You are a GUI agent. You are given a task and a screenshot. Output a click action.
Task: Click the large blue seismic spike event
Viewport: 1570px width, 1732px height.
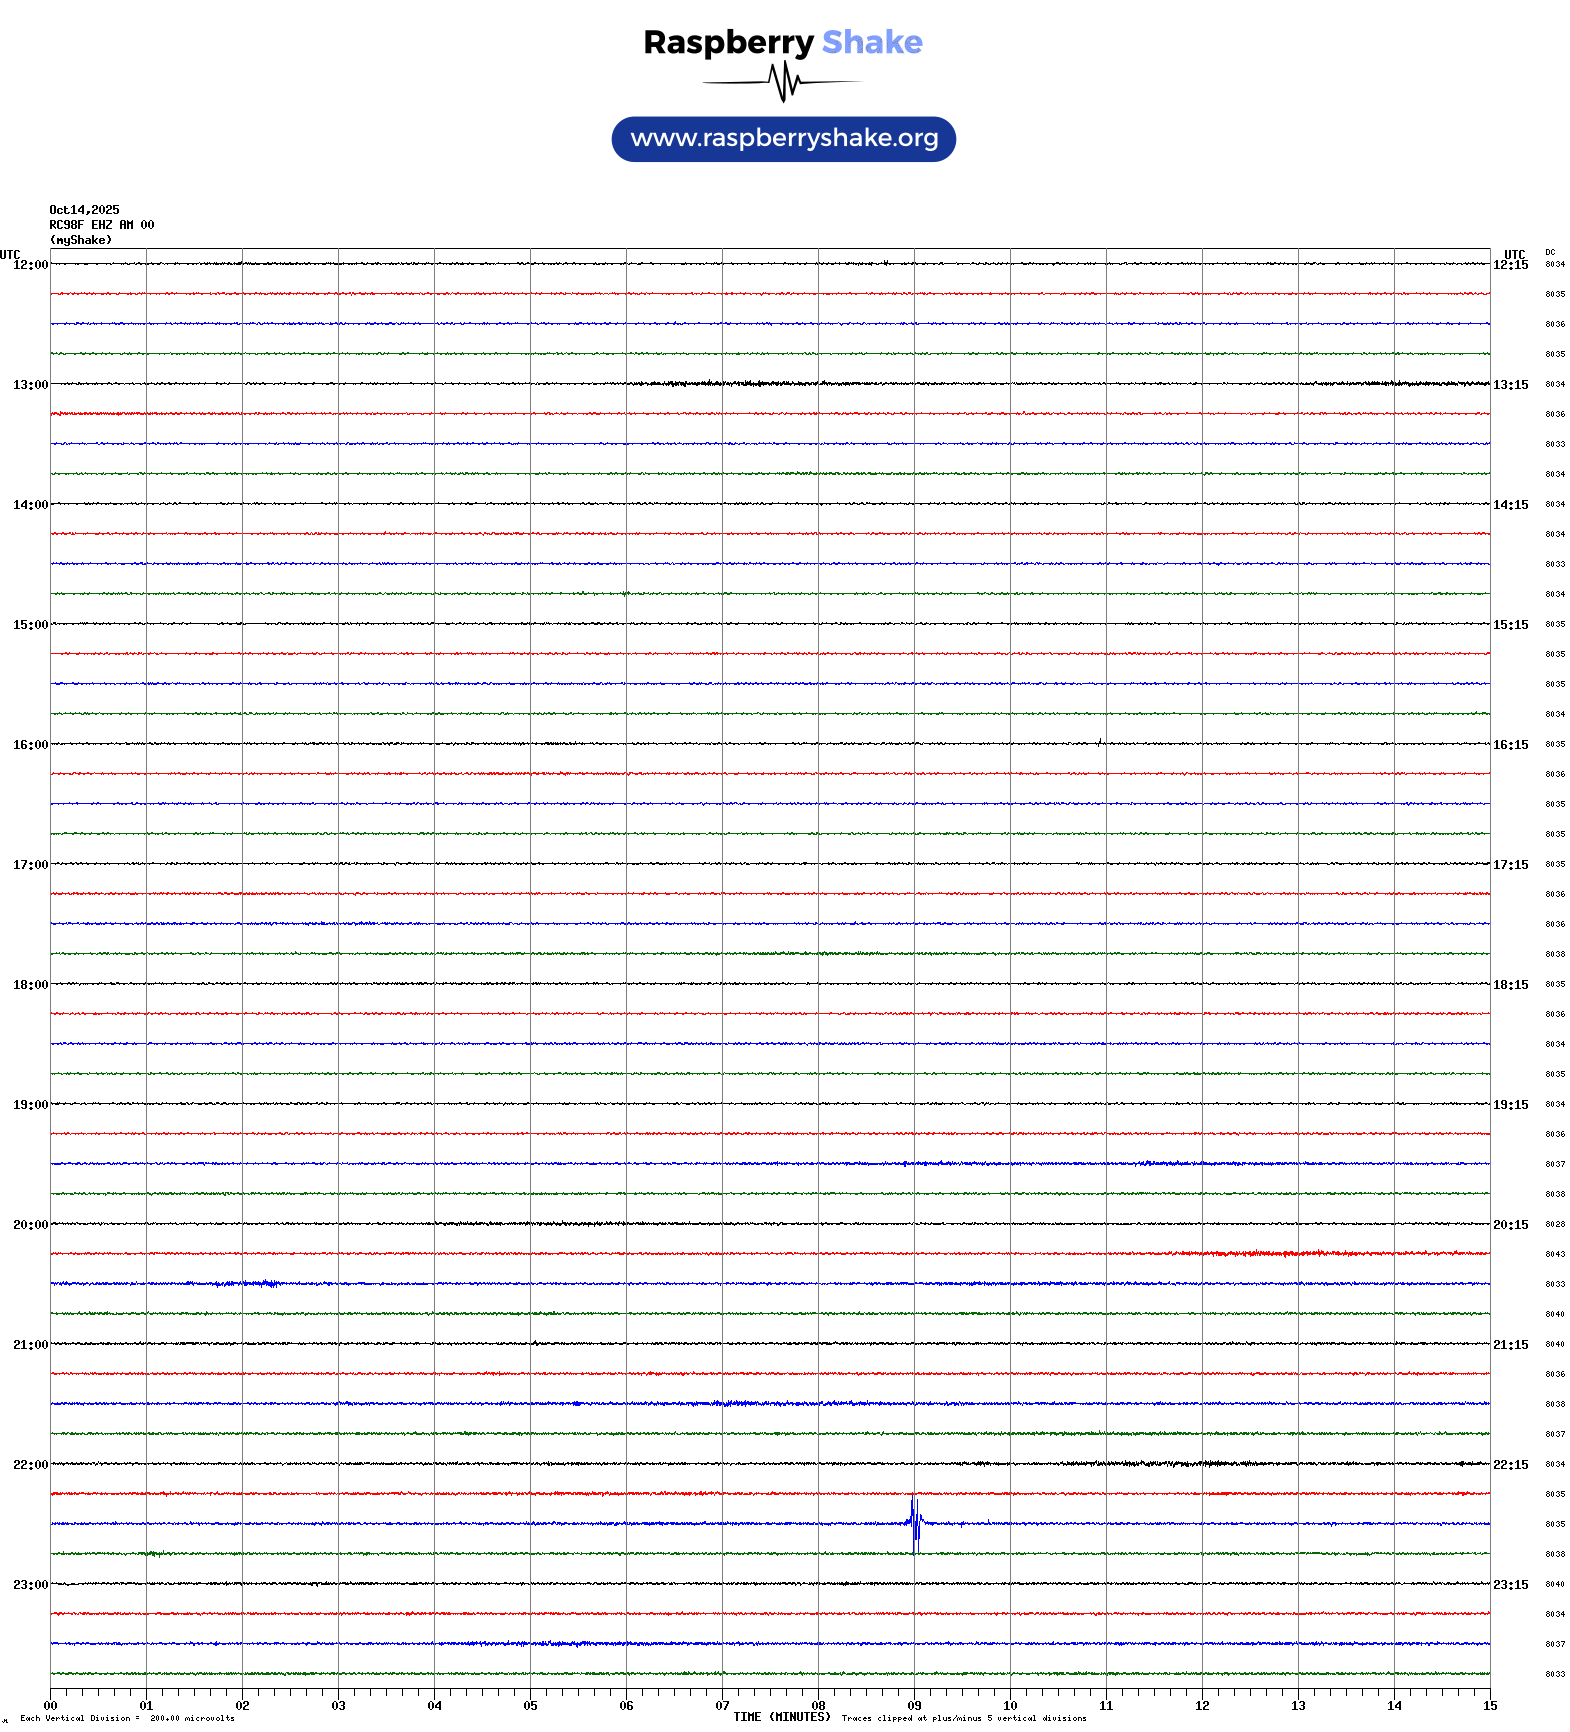[914, 1523]
